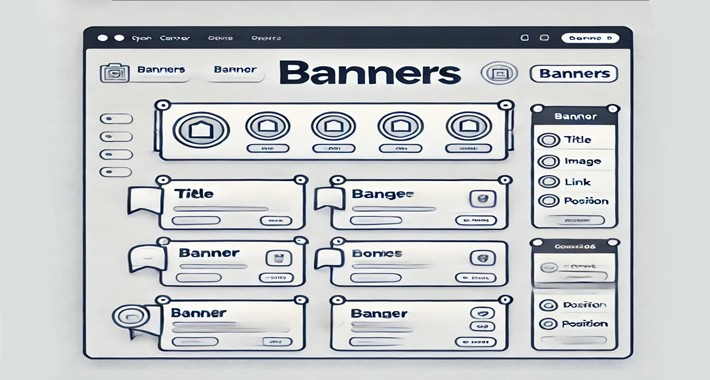Open the third menu item in the title bar
This screenshot has width=710, height=380.
point(220,38)
